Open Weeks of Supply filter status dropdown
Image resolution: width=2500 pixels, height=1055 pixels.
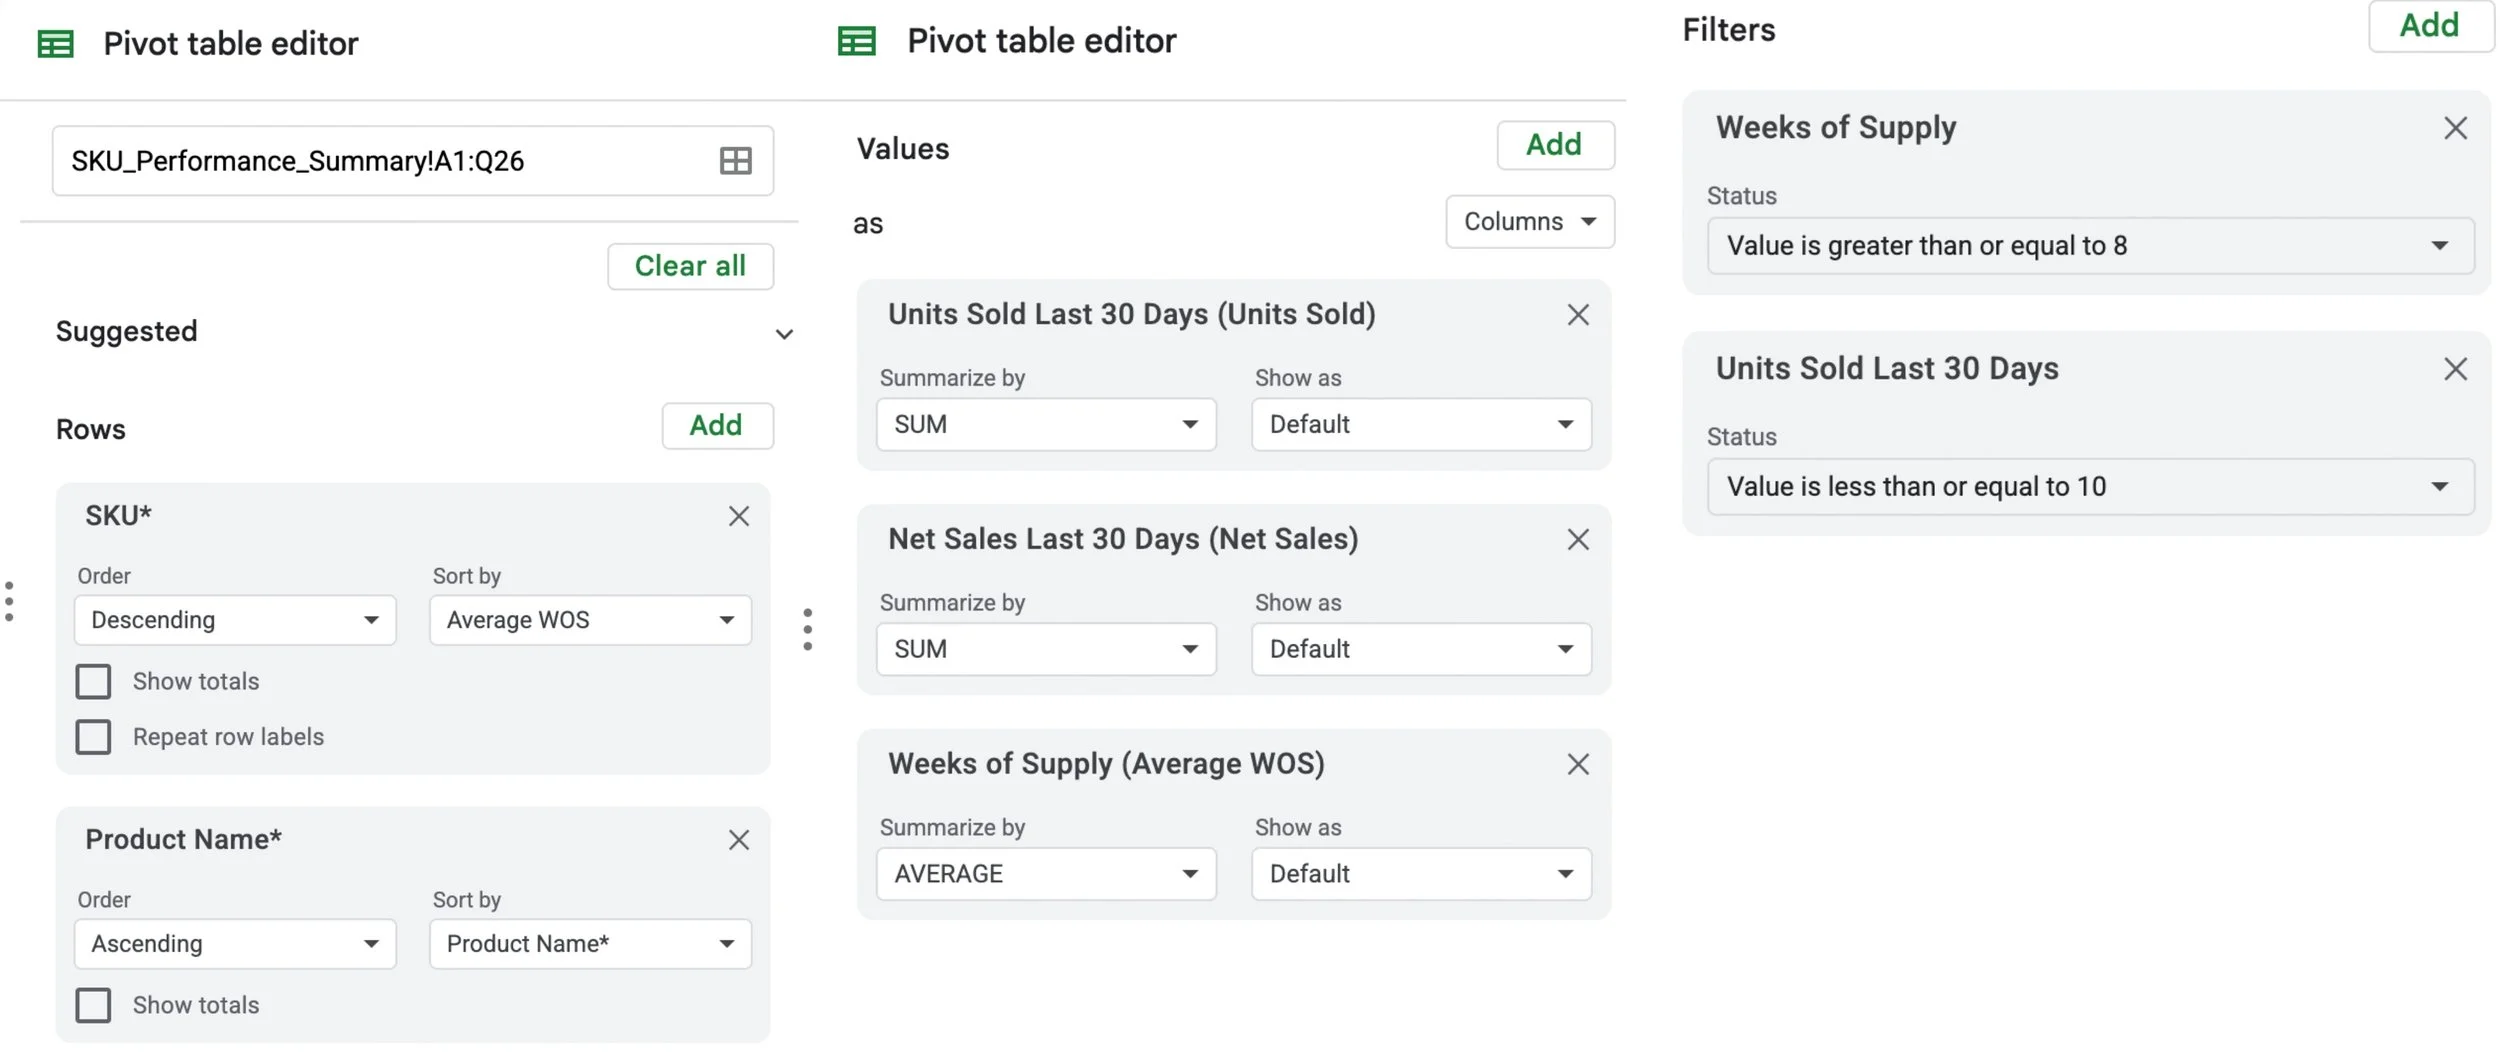coord(2089,246)
